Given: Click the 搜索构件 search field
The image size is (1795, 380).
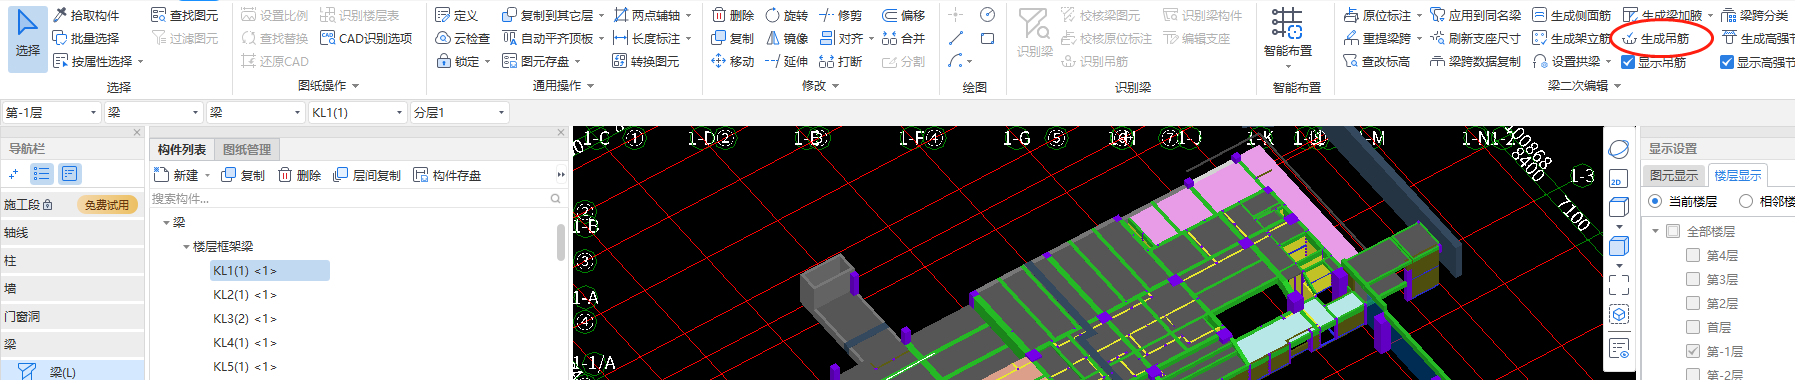Looking at the screenshot, I should (356, 199).
